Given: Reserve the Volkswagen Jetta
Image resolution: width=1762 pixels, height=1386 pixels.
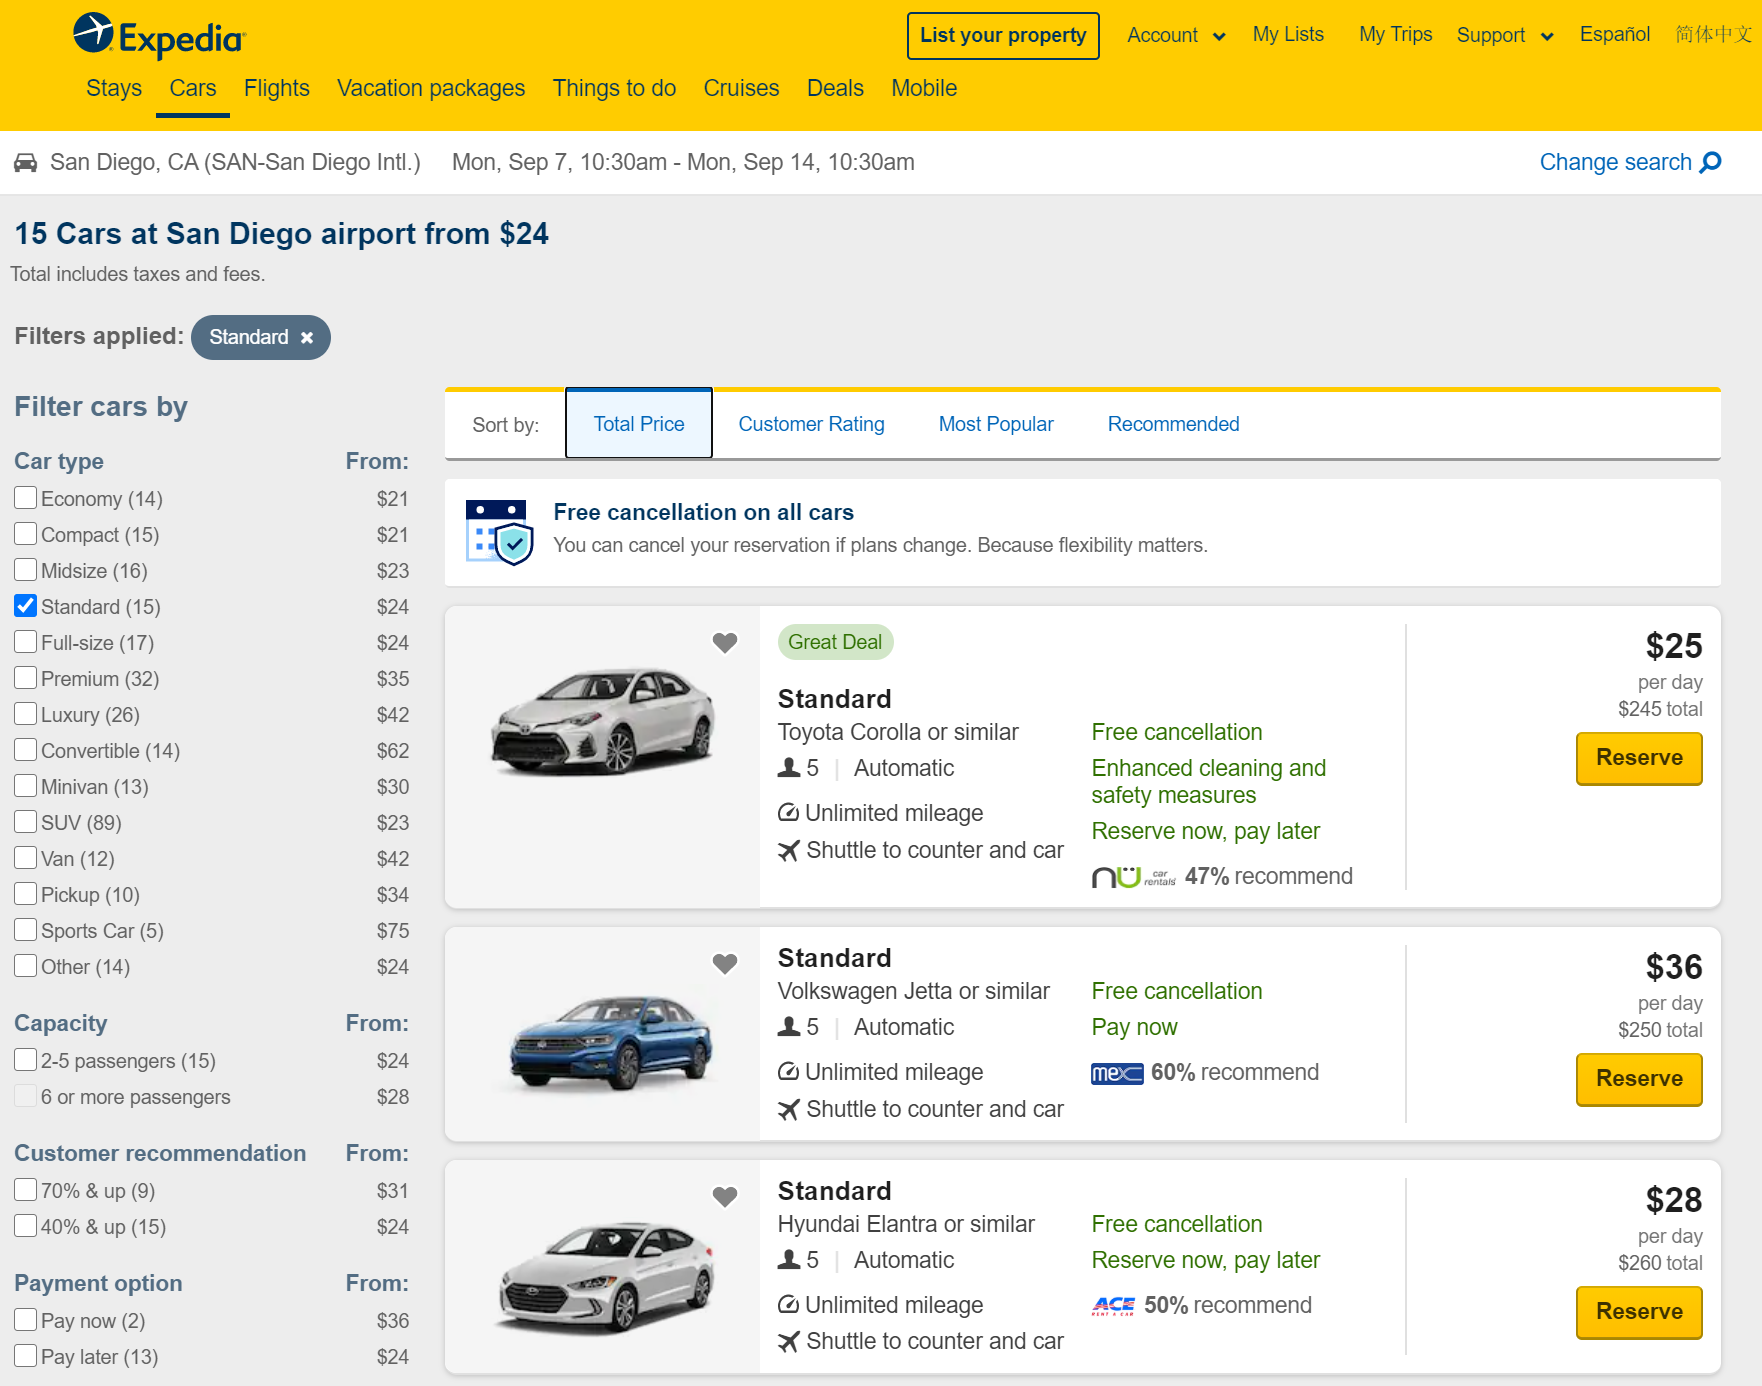Looking at the screenshot, I should [x=1638, y=1079].
